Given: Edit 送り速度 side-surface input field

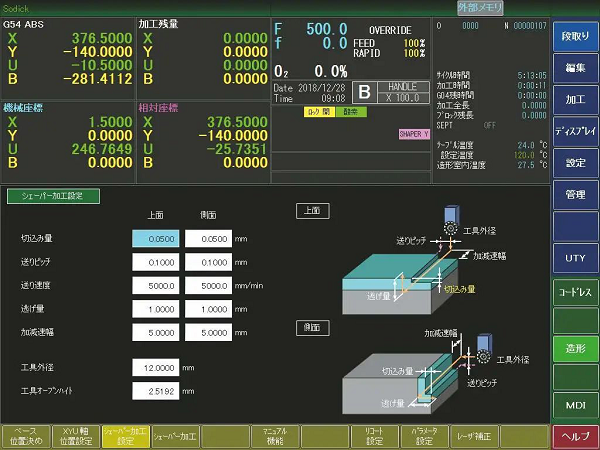Looking at the screenshot, I should (x=208, y=285).
